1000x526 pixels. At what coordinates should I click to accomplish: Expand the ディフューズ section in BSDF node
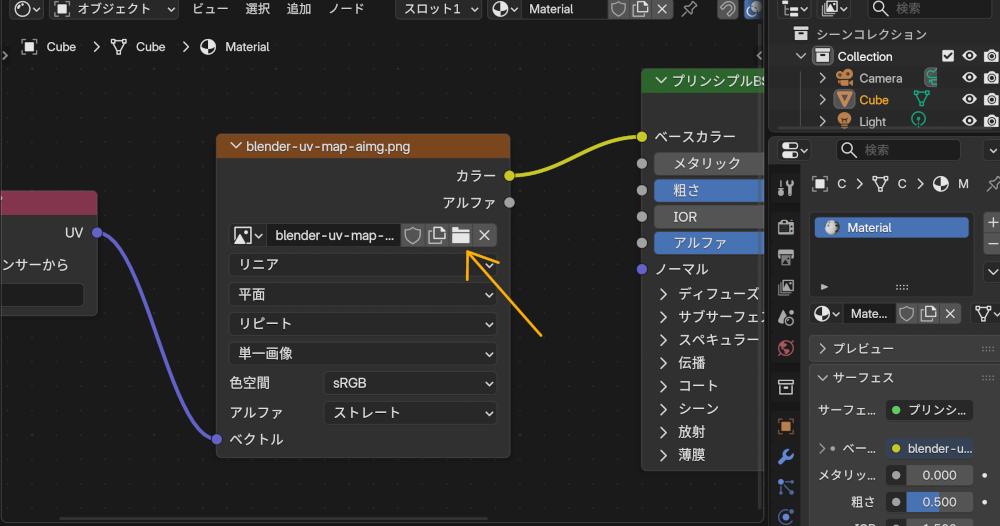(663, 294)
